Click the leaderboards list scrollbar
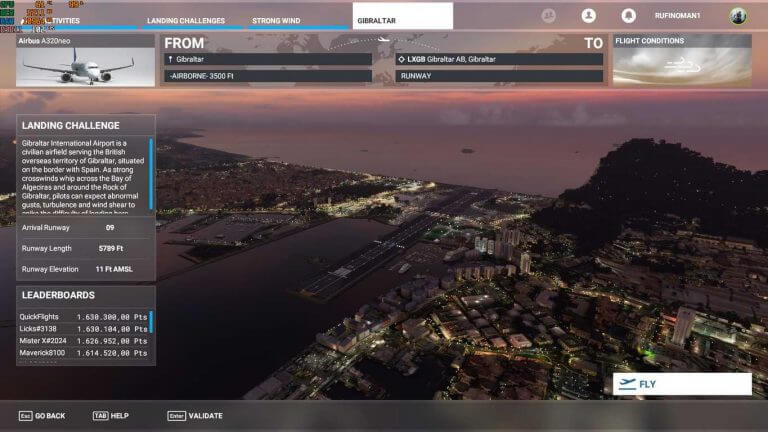The width and height of the screenshot is (768, 432). coord(151,321)
